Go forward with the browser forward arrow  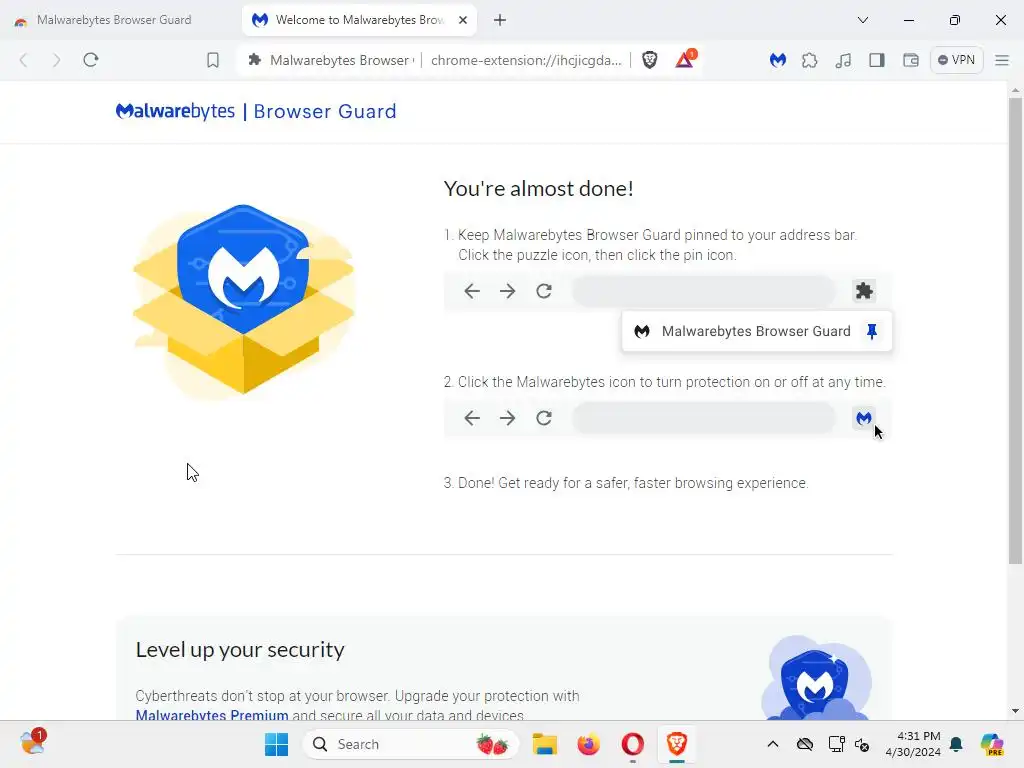[56, 60]
